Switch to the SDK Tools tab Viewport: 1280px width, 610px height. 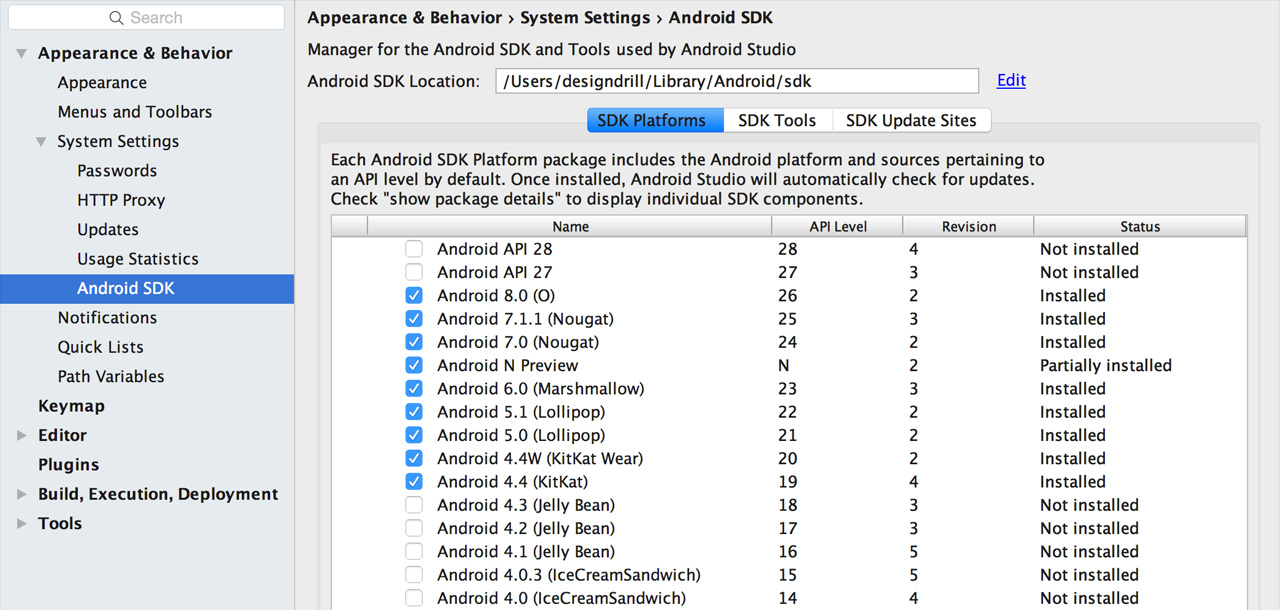[x=777, y=120]
